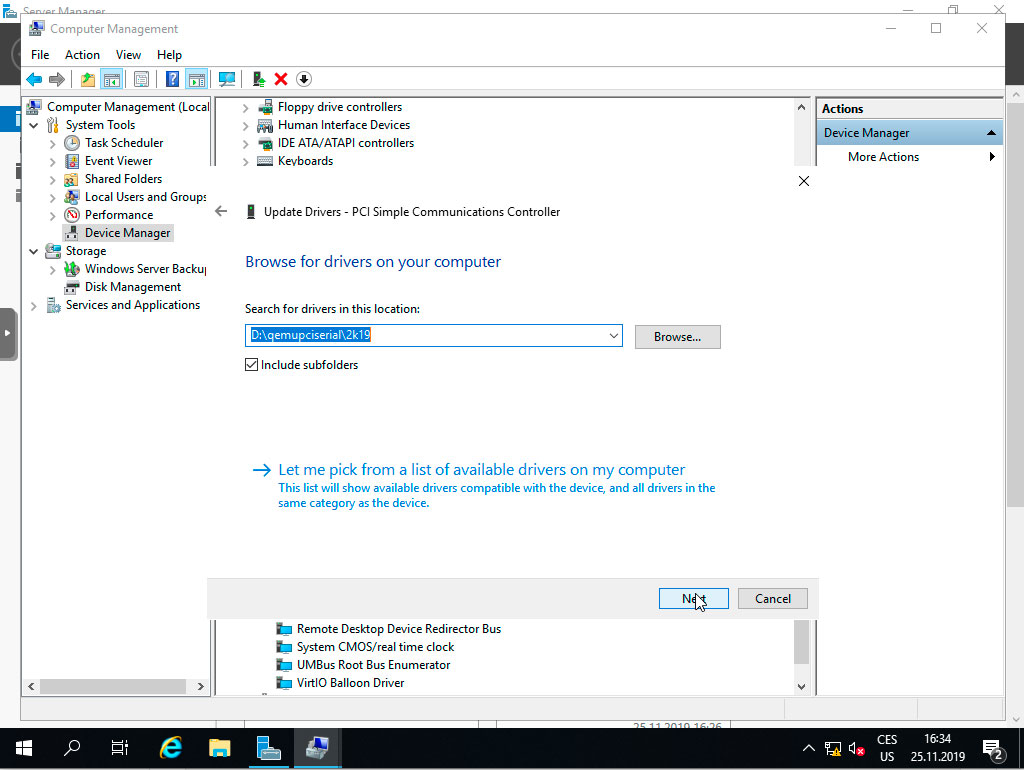Collapse the System Tools tree node
Image resolution: width=1024 pixels, height=770 pixels.
click(x=33, y=124)
